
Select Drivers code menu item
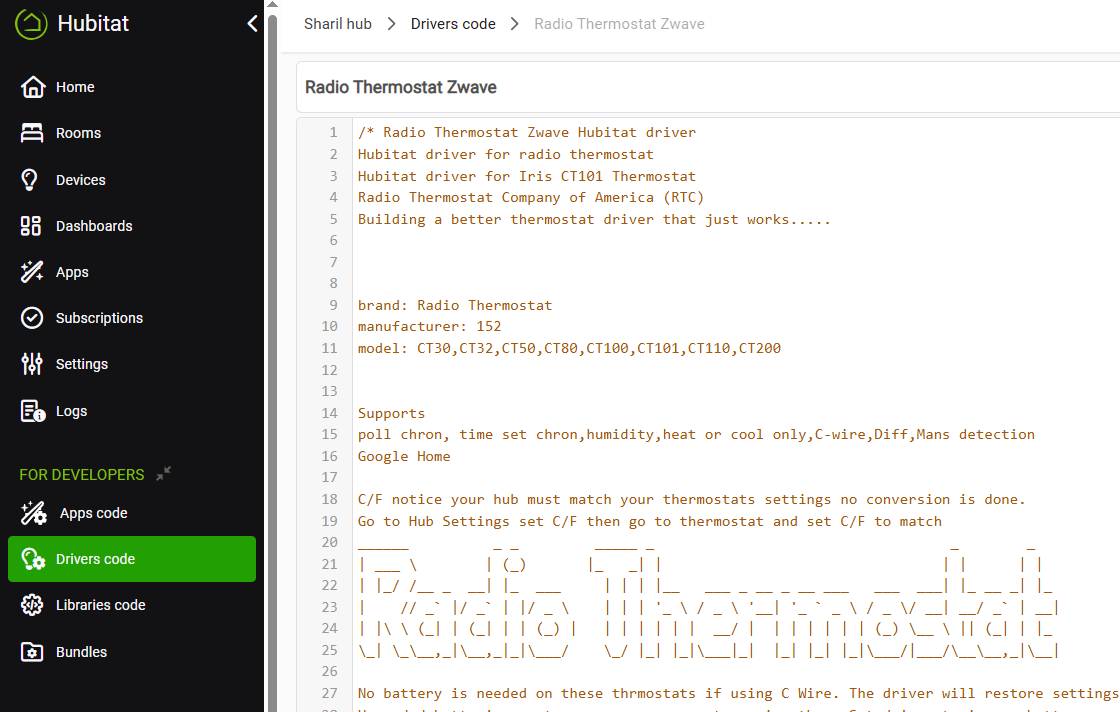[132, 559]
